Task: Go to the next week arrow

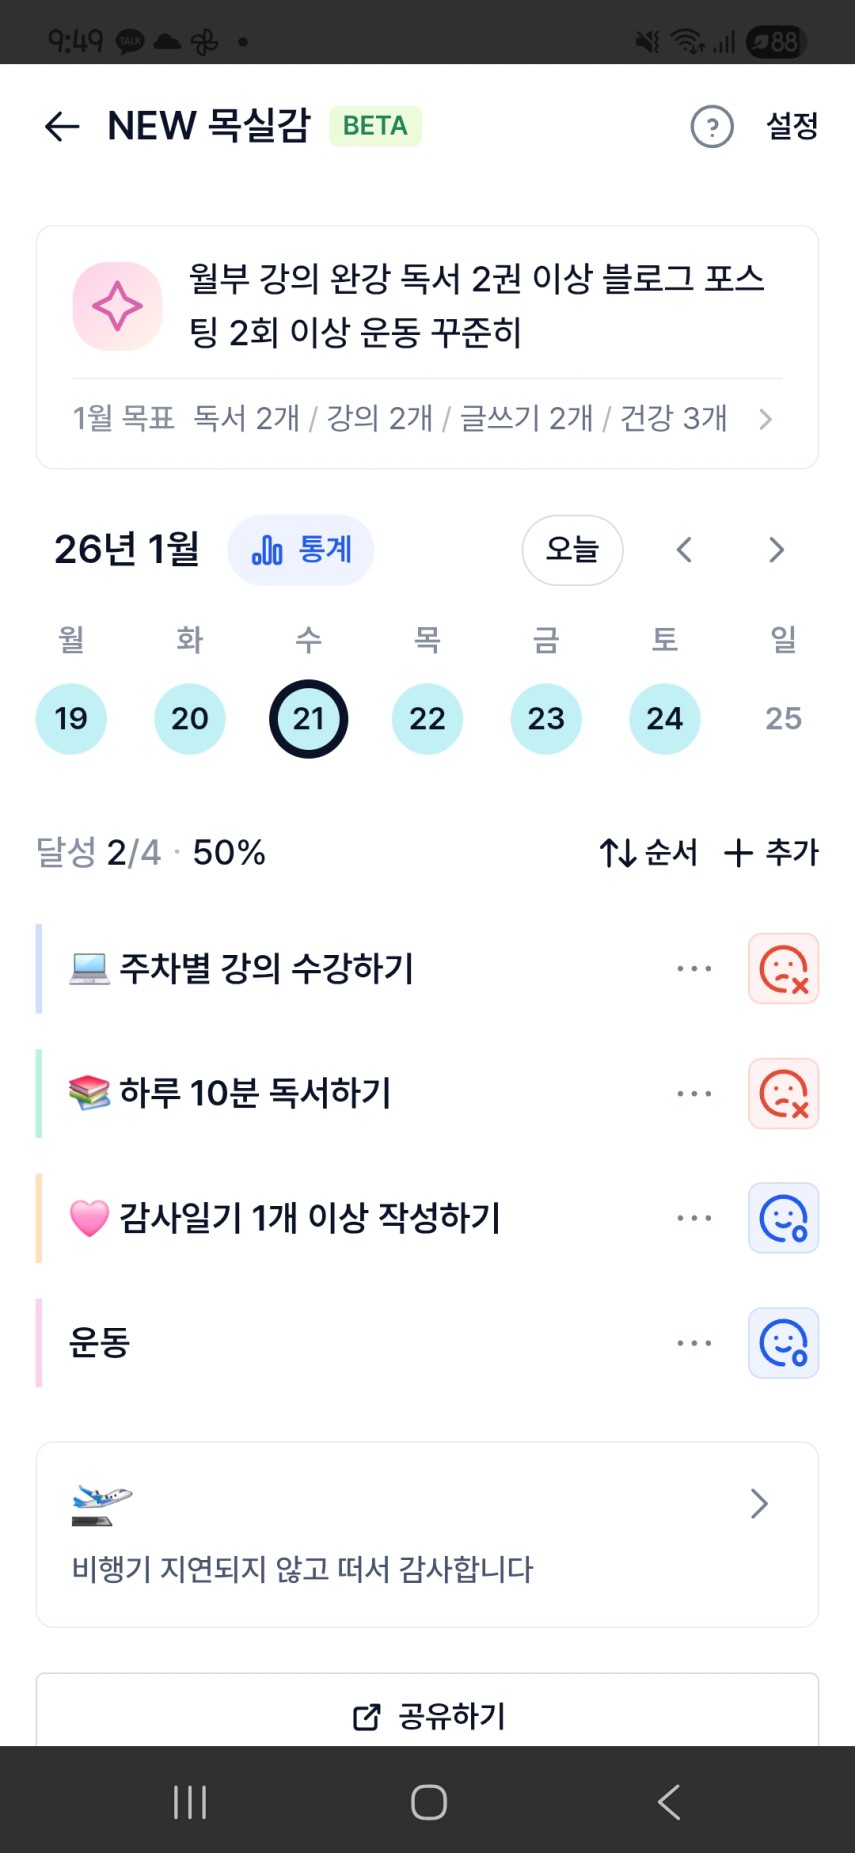Action: [776, 550]
